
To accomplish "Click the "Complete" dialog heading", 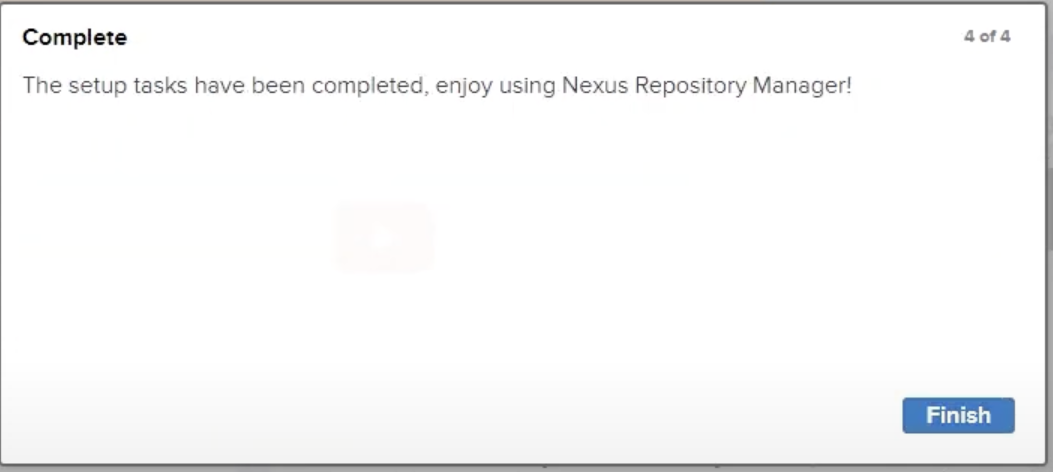I will [x=75, y=38].
